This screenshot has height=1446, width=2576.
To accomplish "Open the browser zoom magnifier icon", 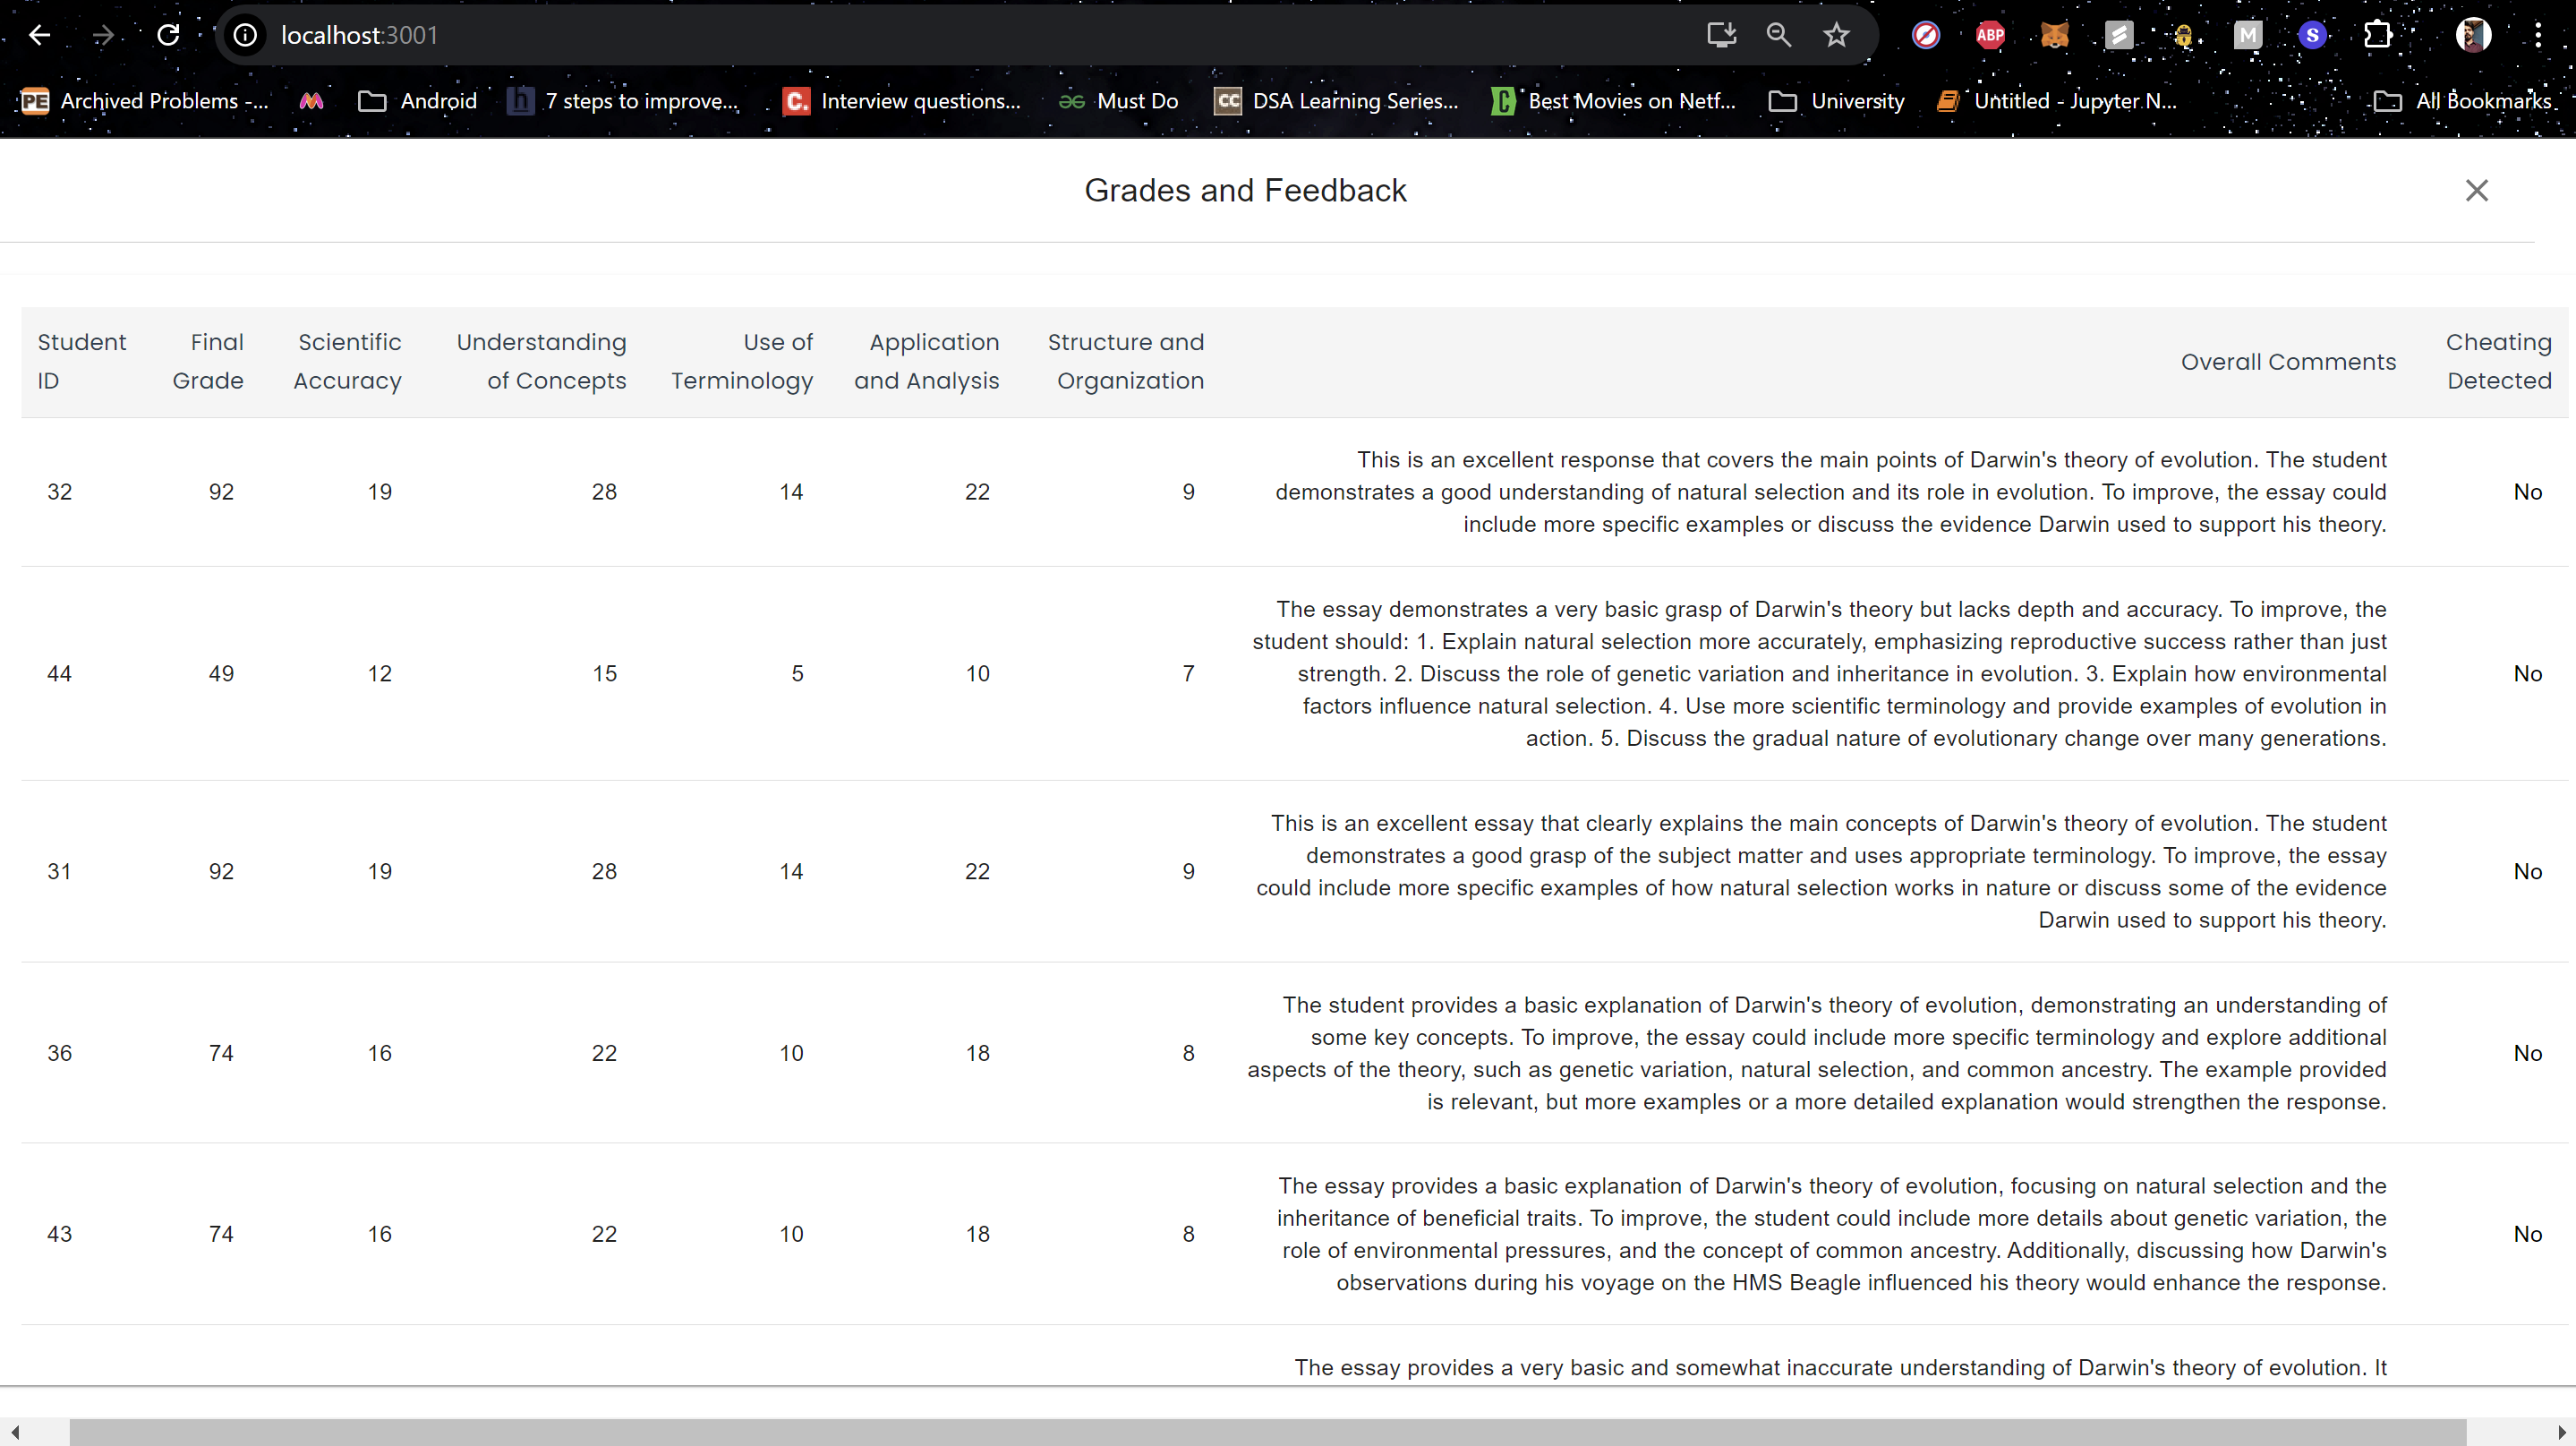I will (1778, 35).
